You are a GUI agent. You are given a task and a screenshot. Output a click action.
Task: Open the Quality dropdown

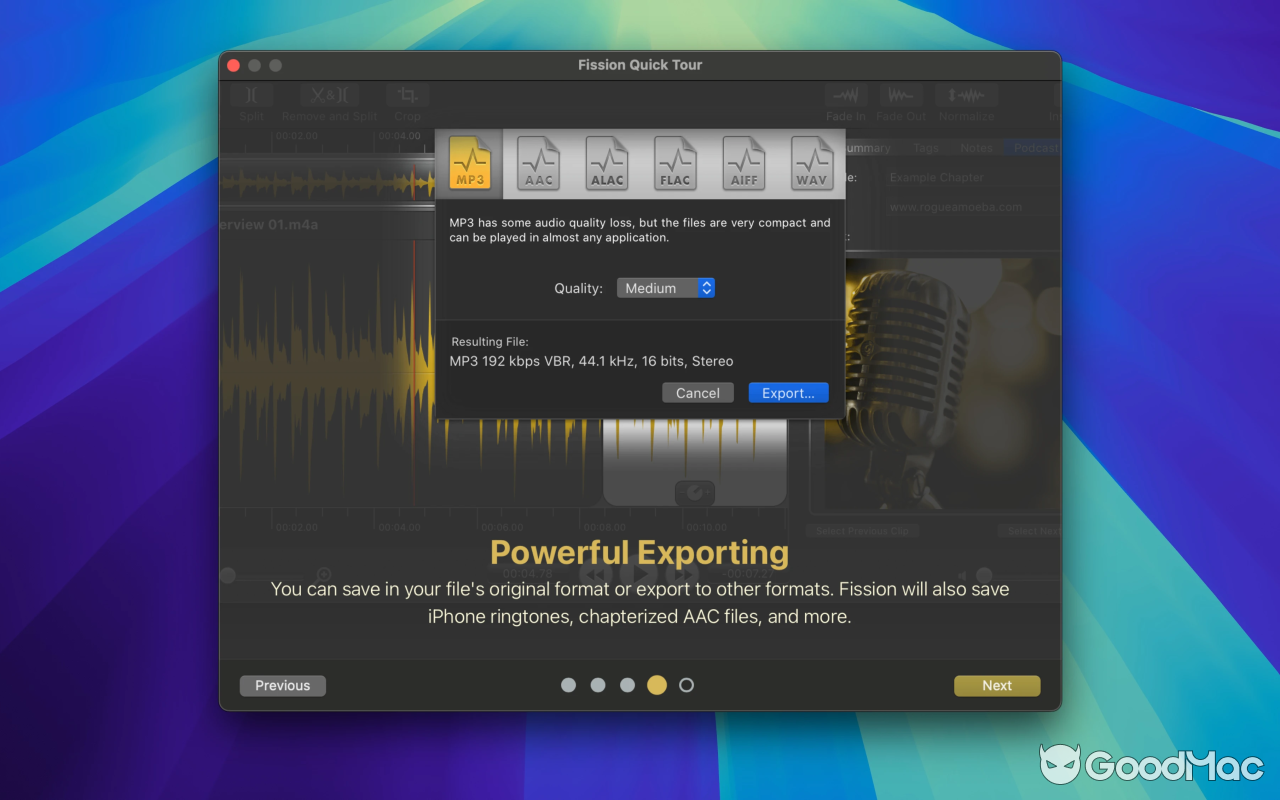[x=665, y=287]
